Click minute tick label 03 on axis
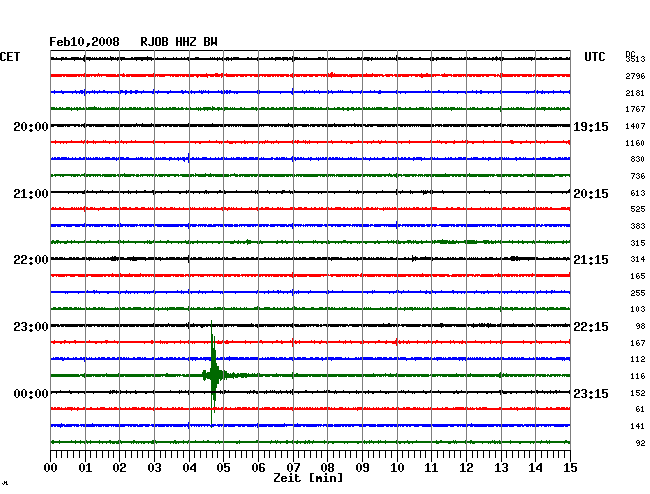This screenshot has width=650, height=494. [154, 467]
